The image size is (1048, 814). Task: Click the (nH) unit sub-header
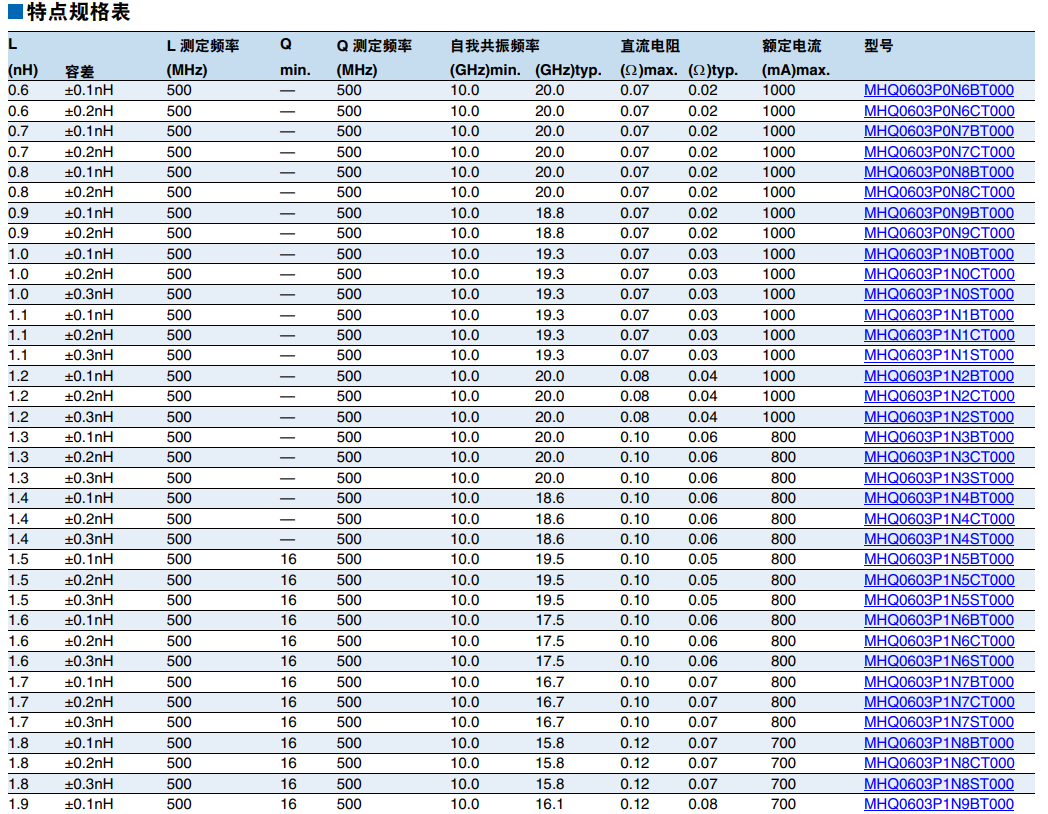[x=23, y=70]
